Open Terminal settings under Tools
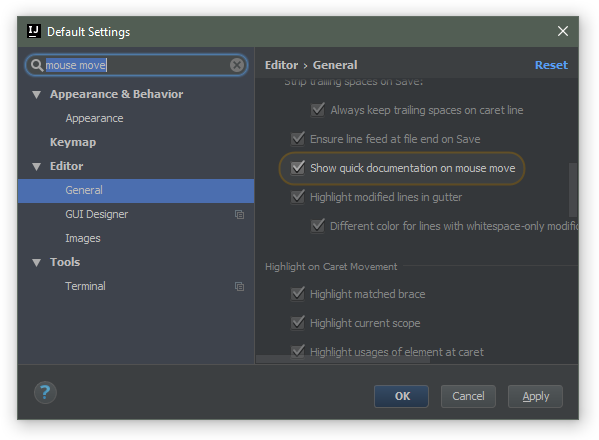Viewport: 599px width, 440px height. [85, 286]
